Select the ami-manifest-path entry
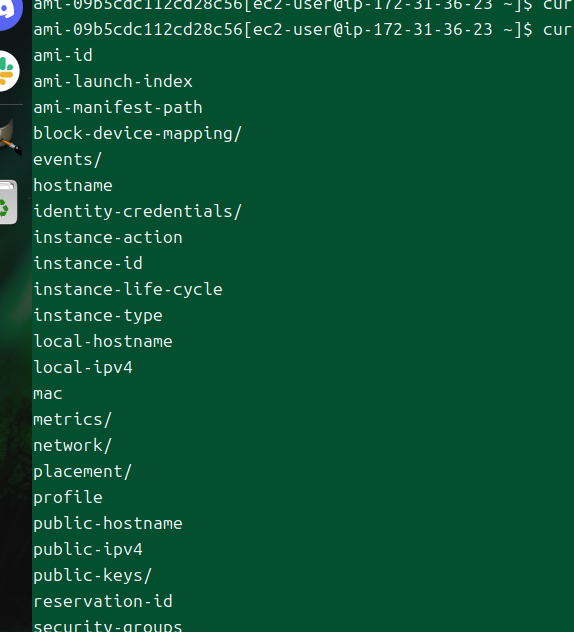574x632 pixels. pyautogui.click(x=118, y=108)
